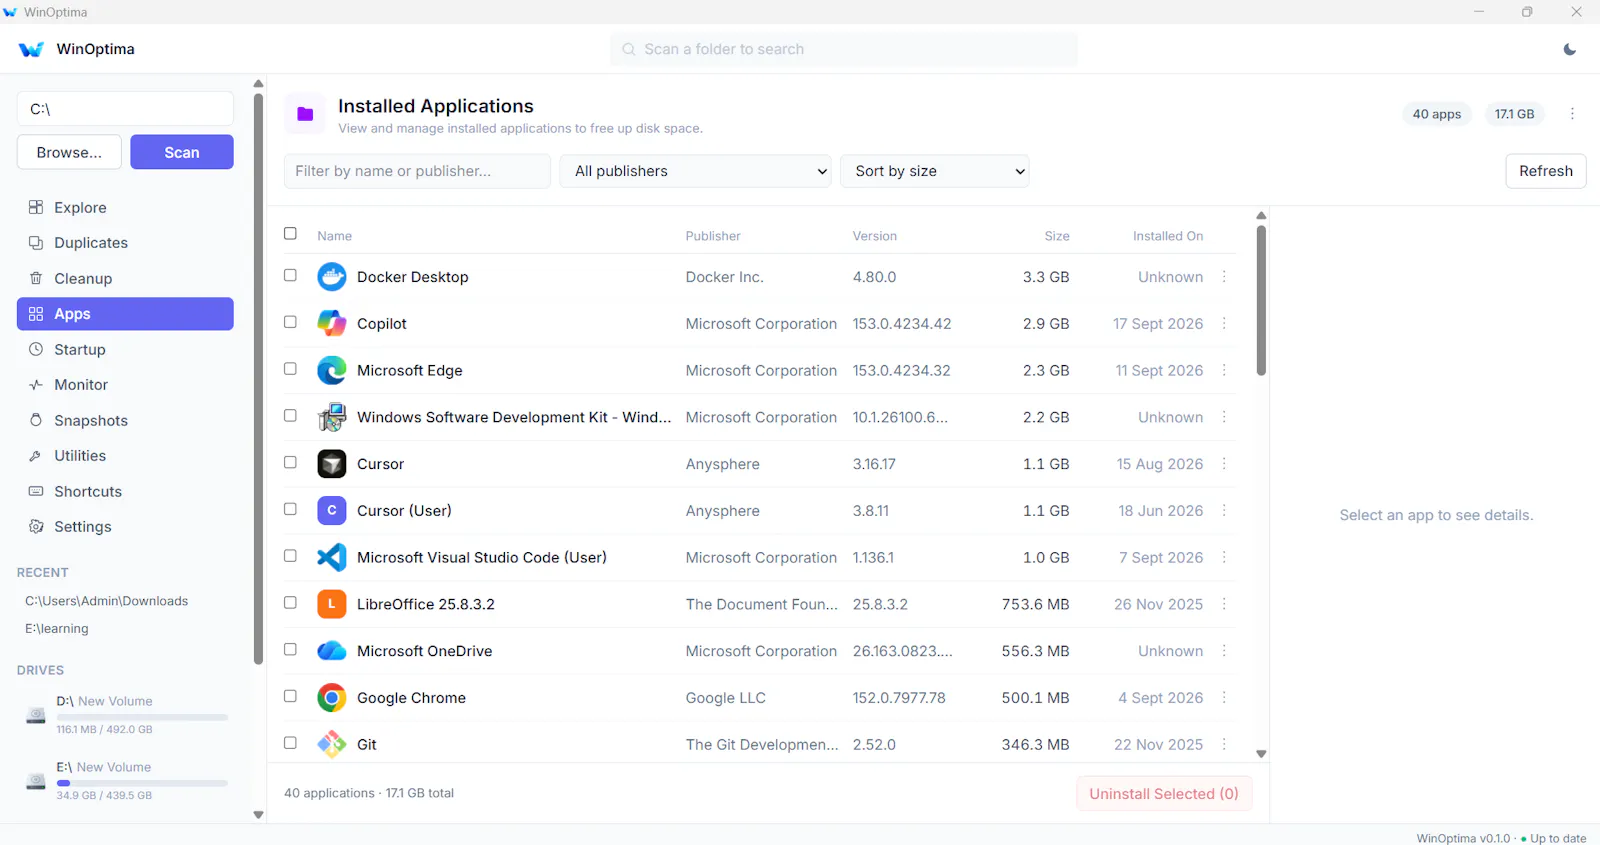Screen dimensions: 1600x845
Task: Open LibreOffice row more options
Action: (x=1224, y=604)
